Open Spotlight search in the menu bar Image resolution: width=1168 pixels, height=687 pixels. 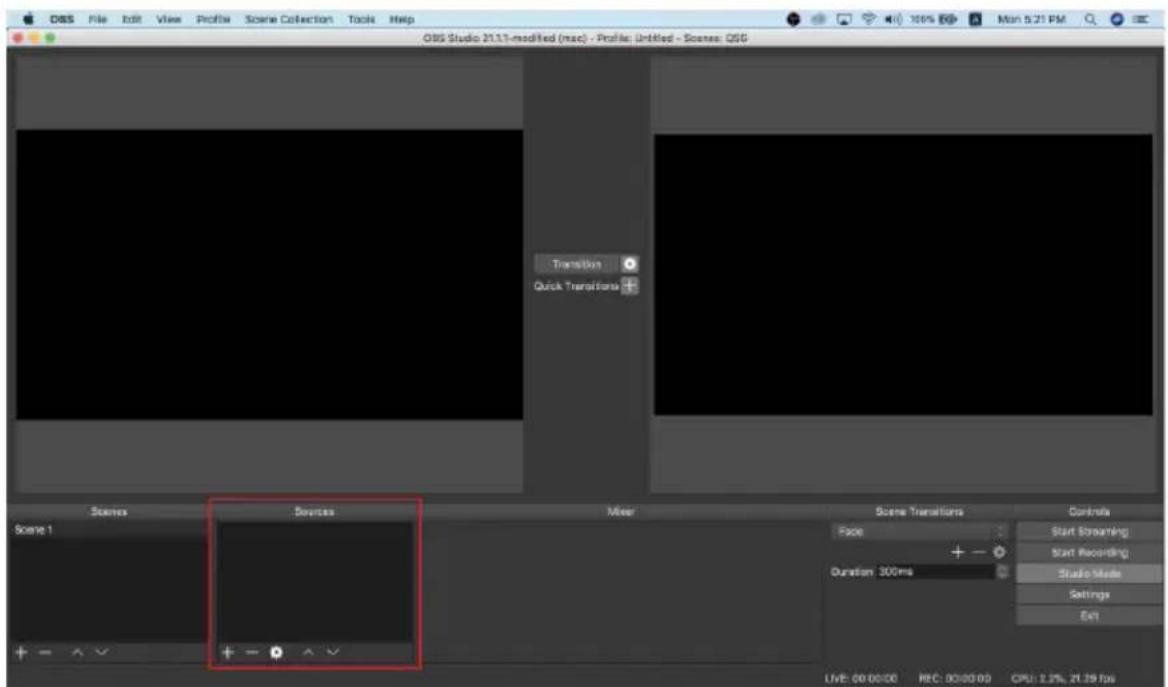coord(1091,19)
